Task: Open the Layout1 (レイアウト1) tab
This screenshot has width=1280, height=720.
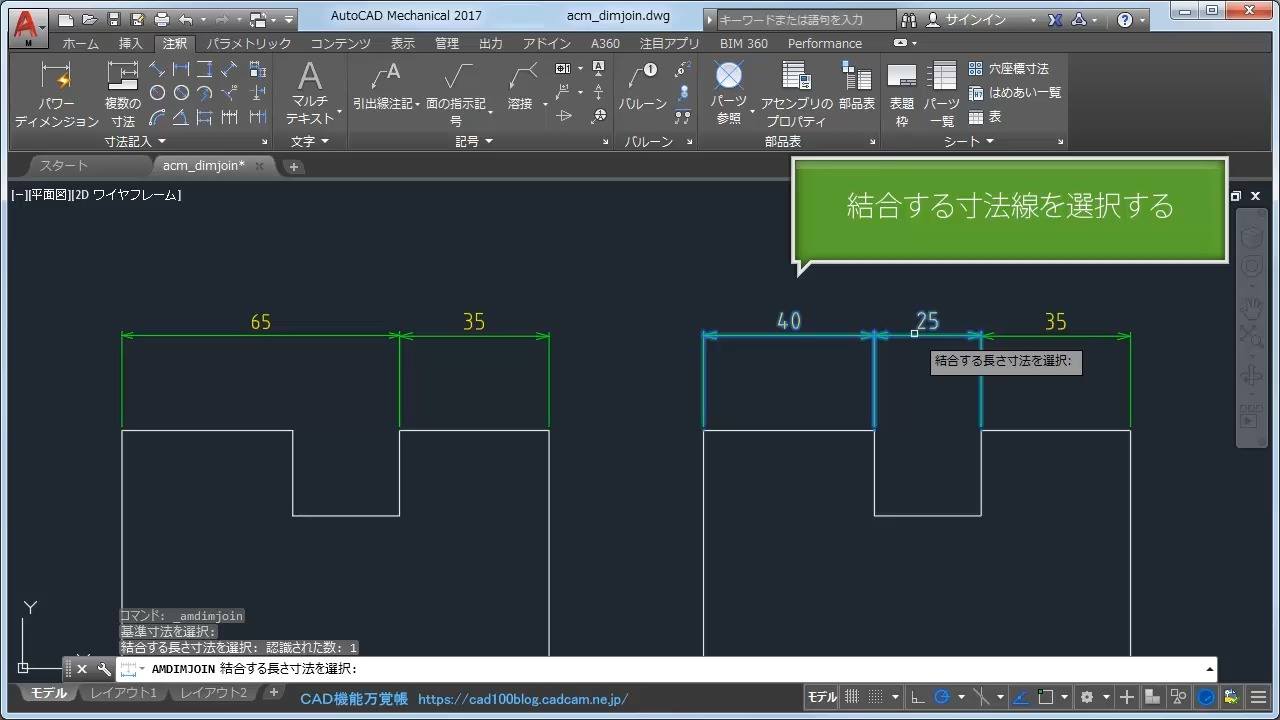Action: 125,693
